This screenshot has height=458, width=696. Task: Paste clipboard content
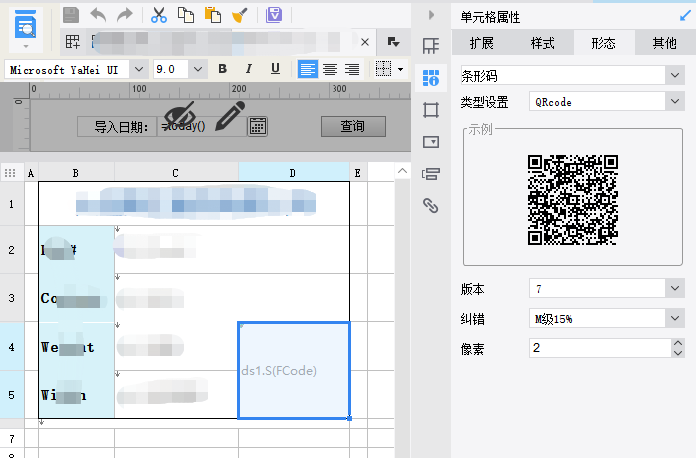pyautogui.click(x=213, y=15)
